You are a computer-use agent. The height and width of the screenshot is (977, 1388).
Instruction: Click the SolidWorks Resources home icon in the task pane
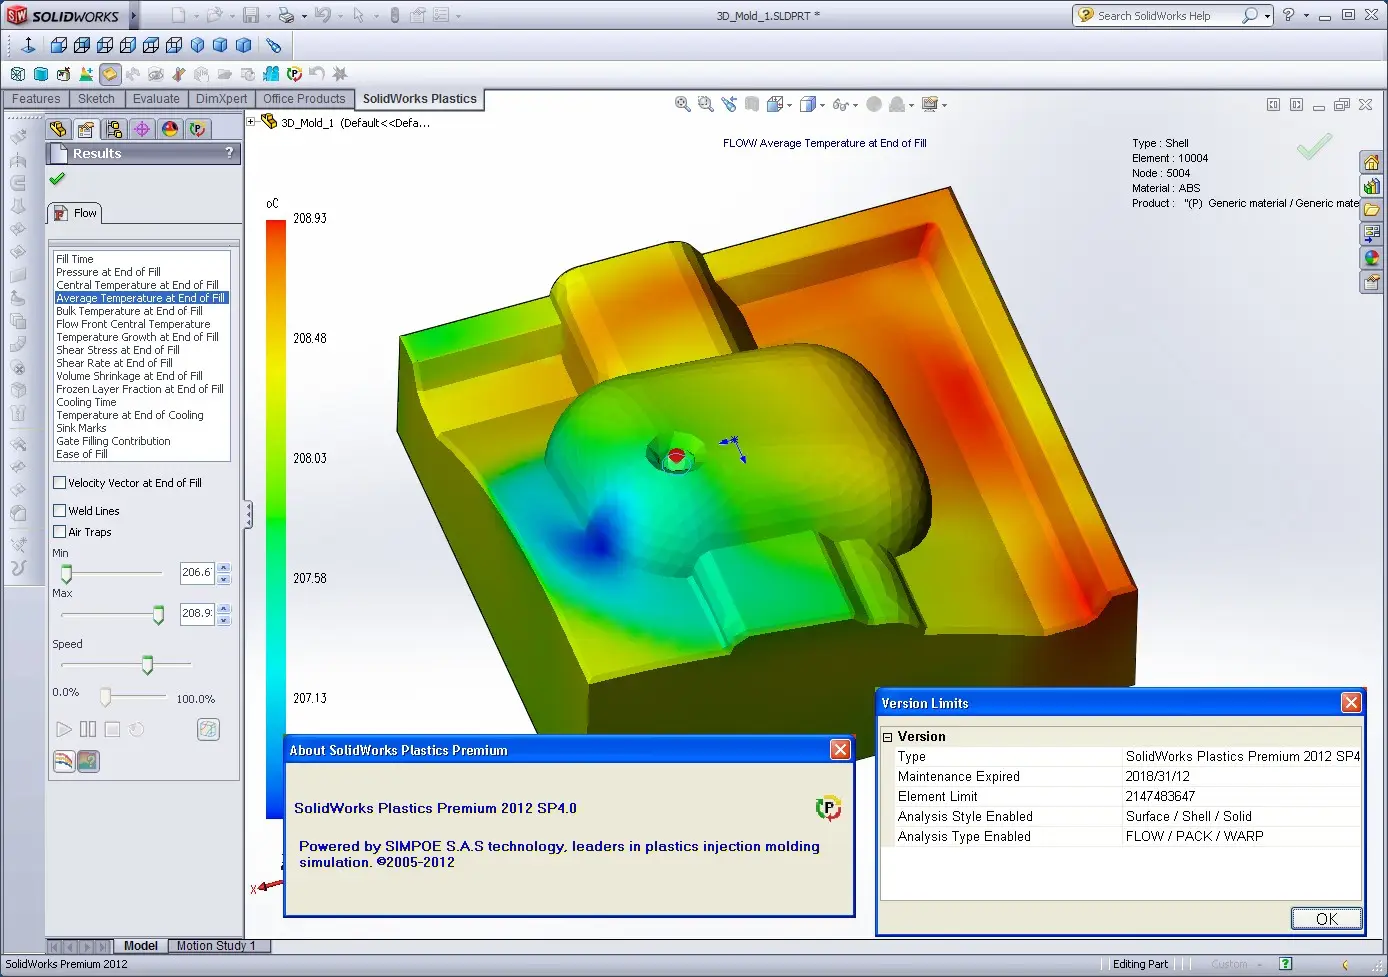[1372, 163]
